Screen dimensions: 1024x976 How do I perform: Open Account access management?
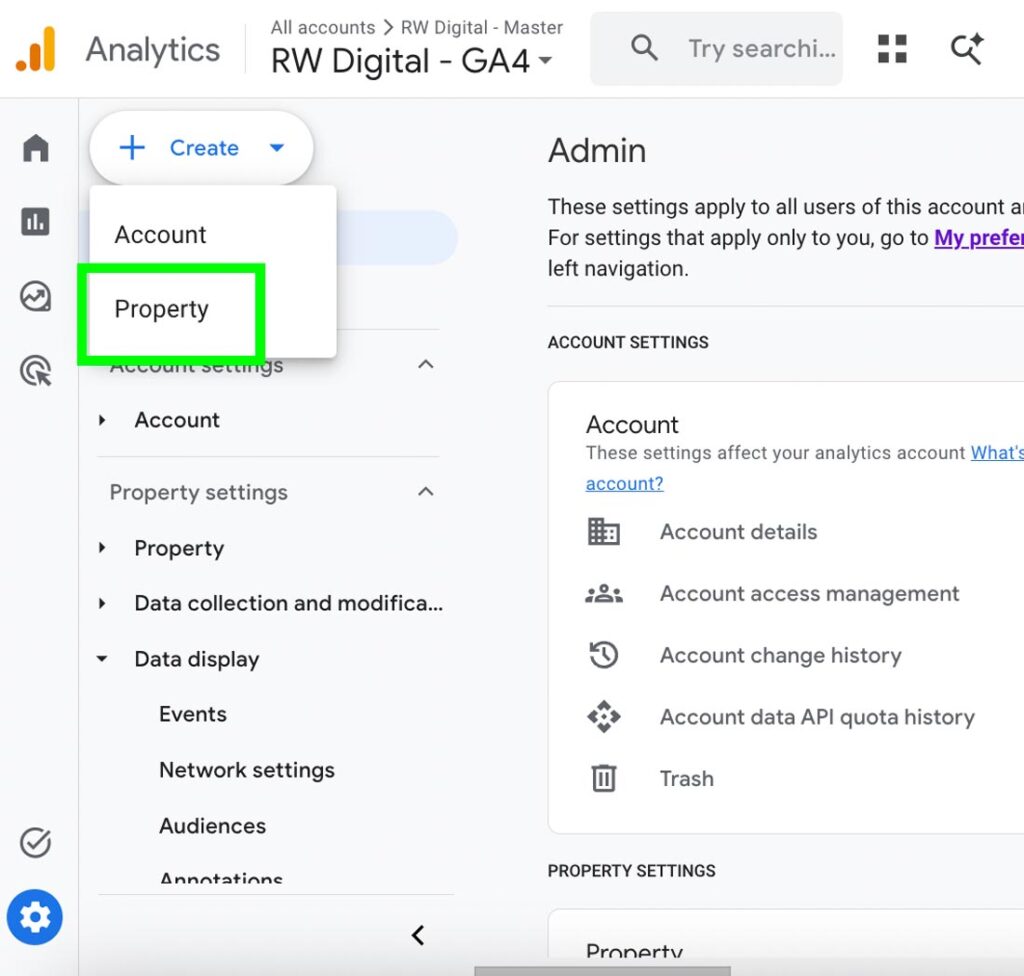(x=809, y=593)
